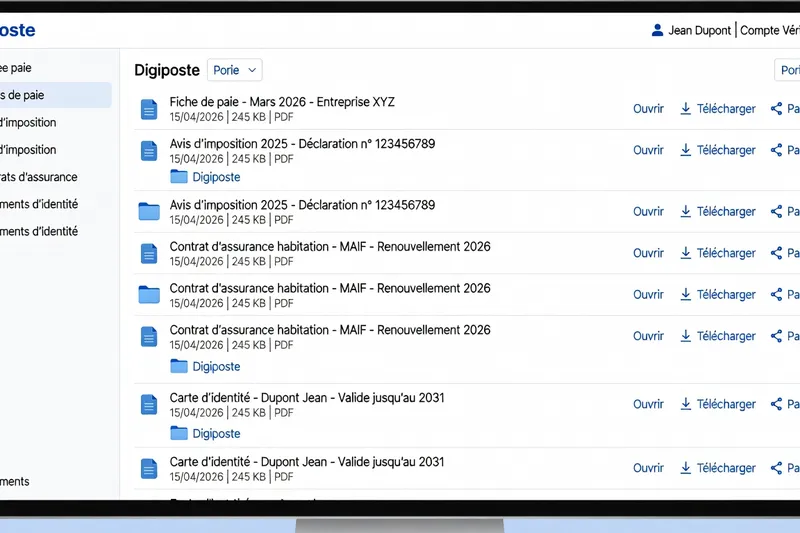800x533 pixels.
Task: Select sidebar item "rats d'assurance"
Action: (39, 177)
